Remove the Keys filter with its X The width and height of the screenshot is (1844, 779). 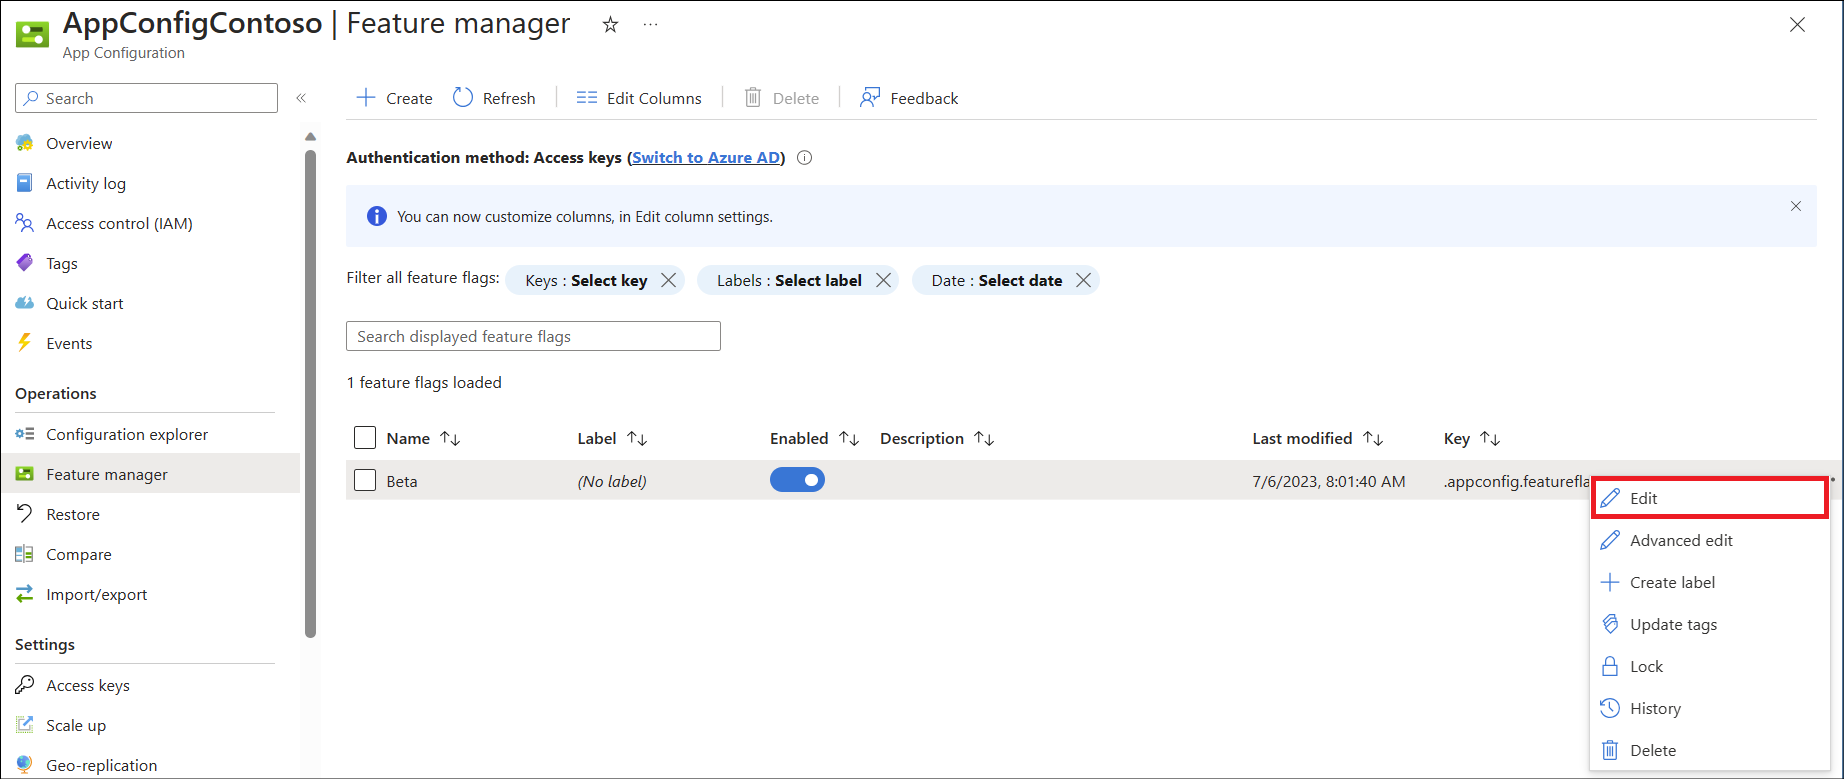tap(668, 281)
